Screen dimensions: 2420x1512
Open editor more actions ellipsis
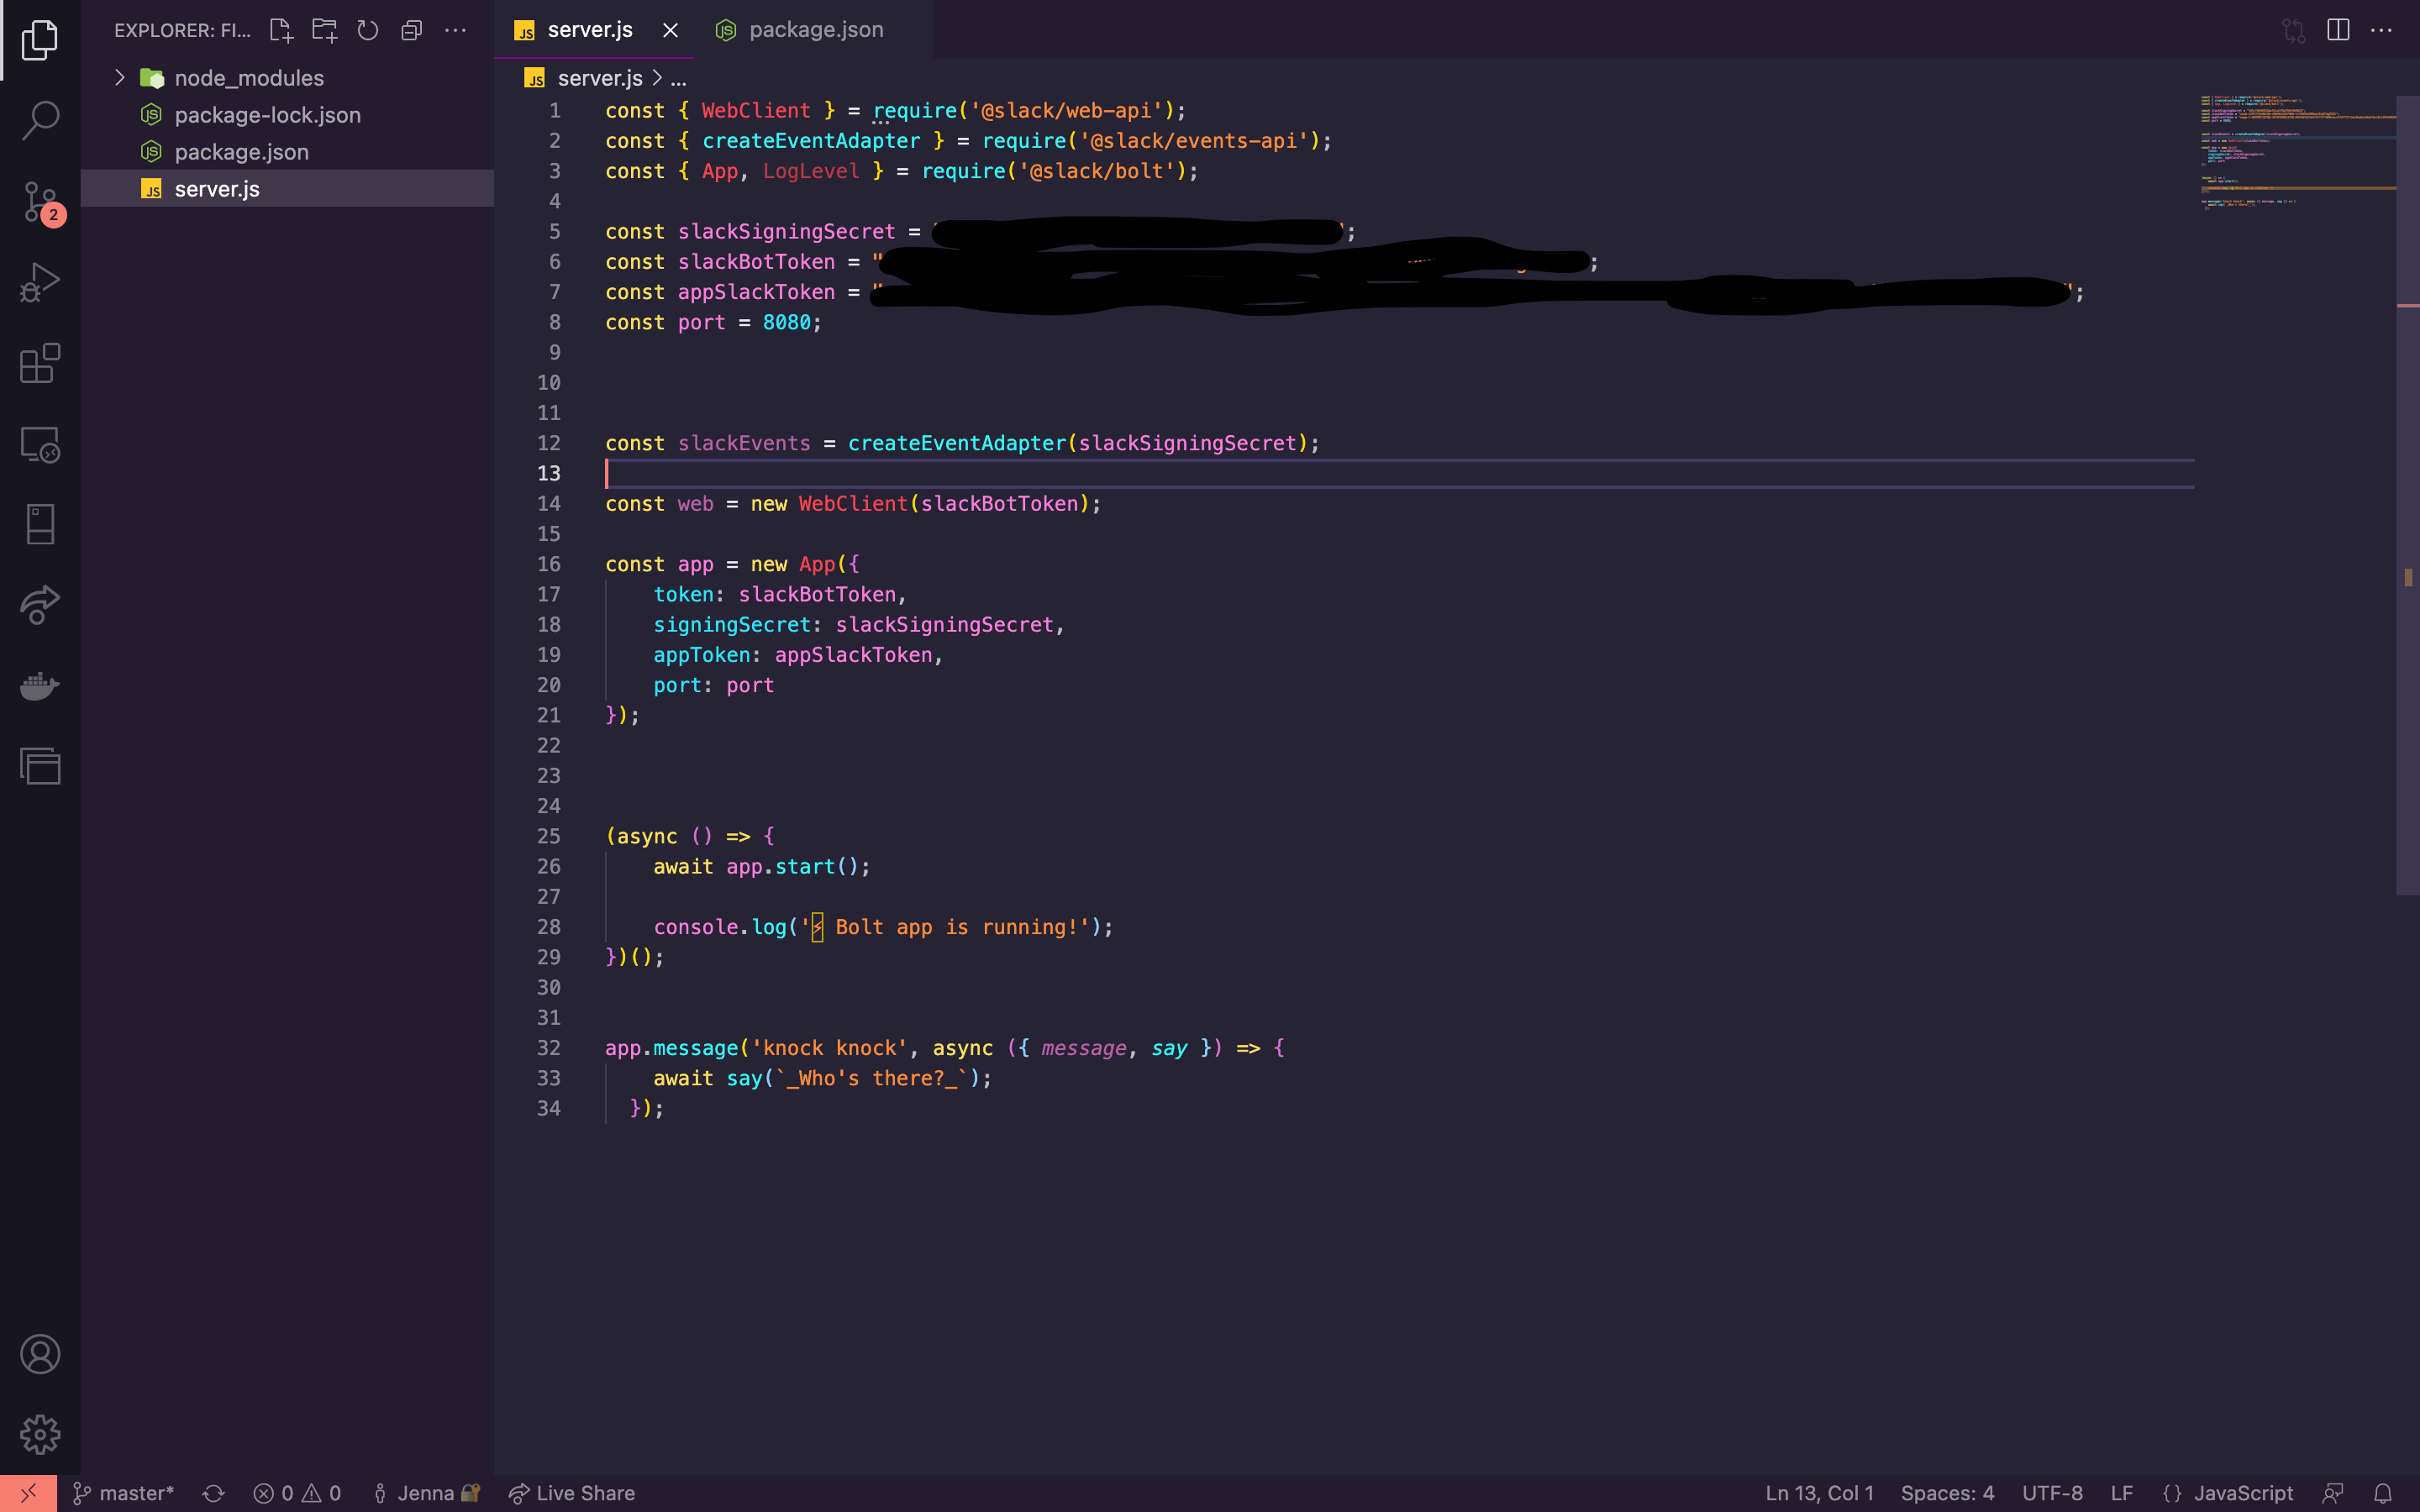coord(2381,30)
